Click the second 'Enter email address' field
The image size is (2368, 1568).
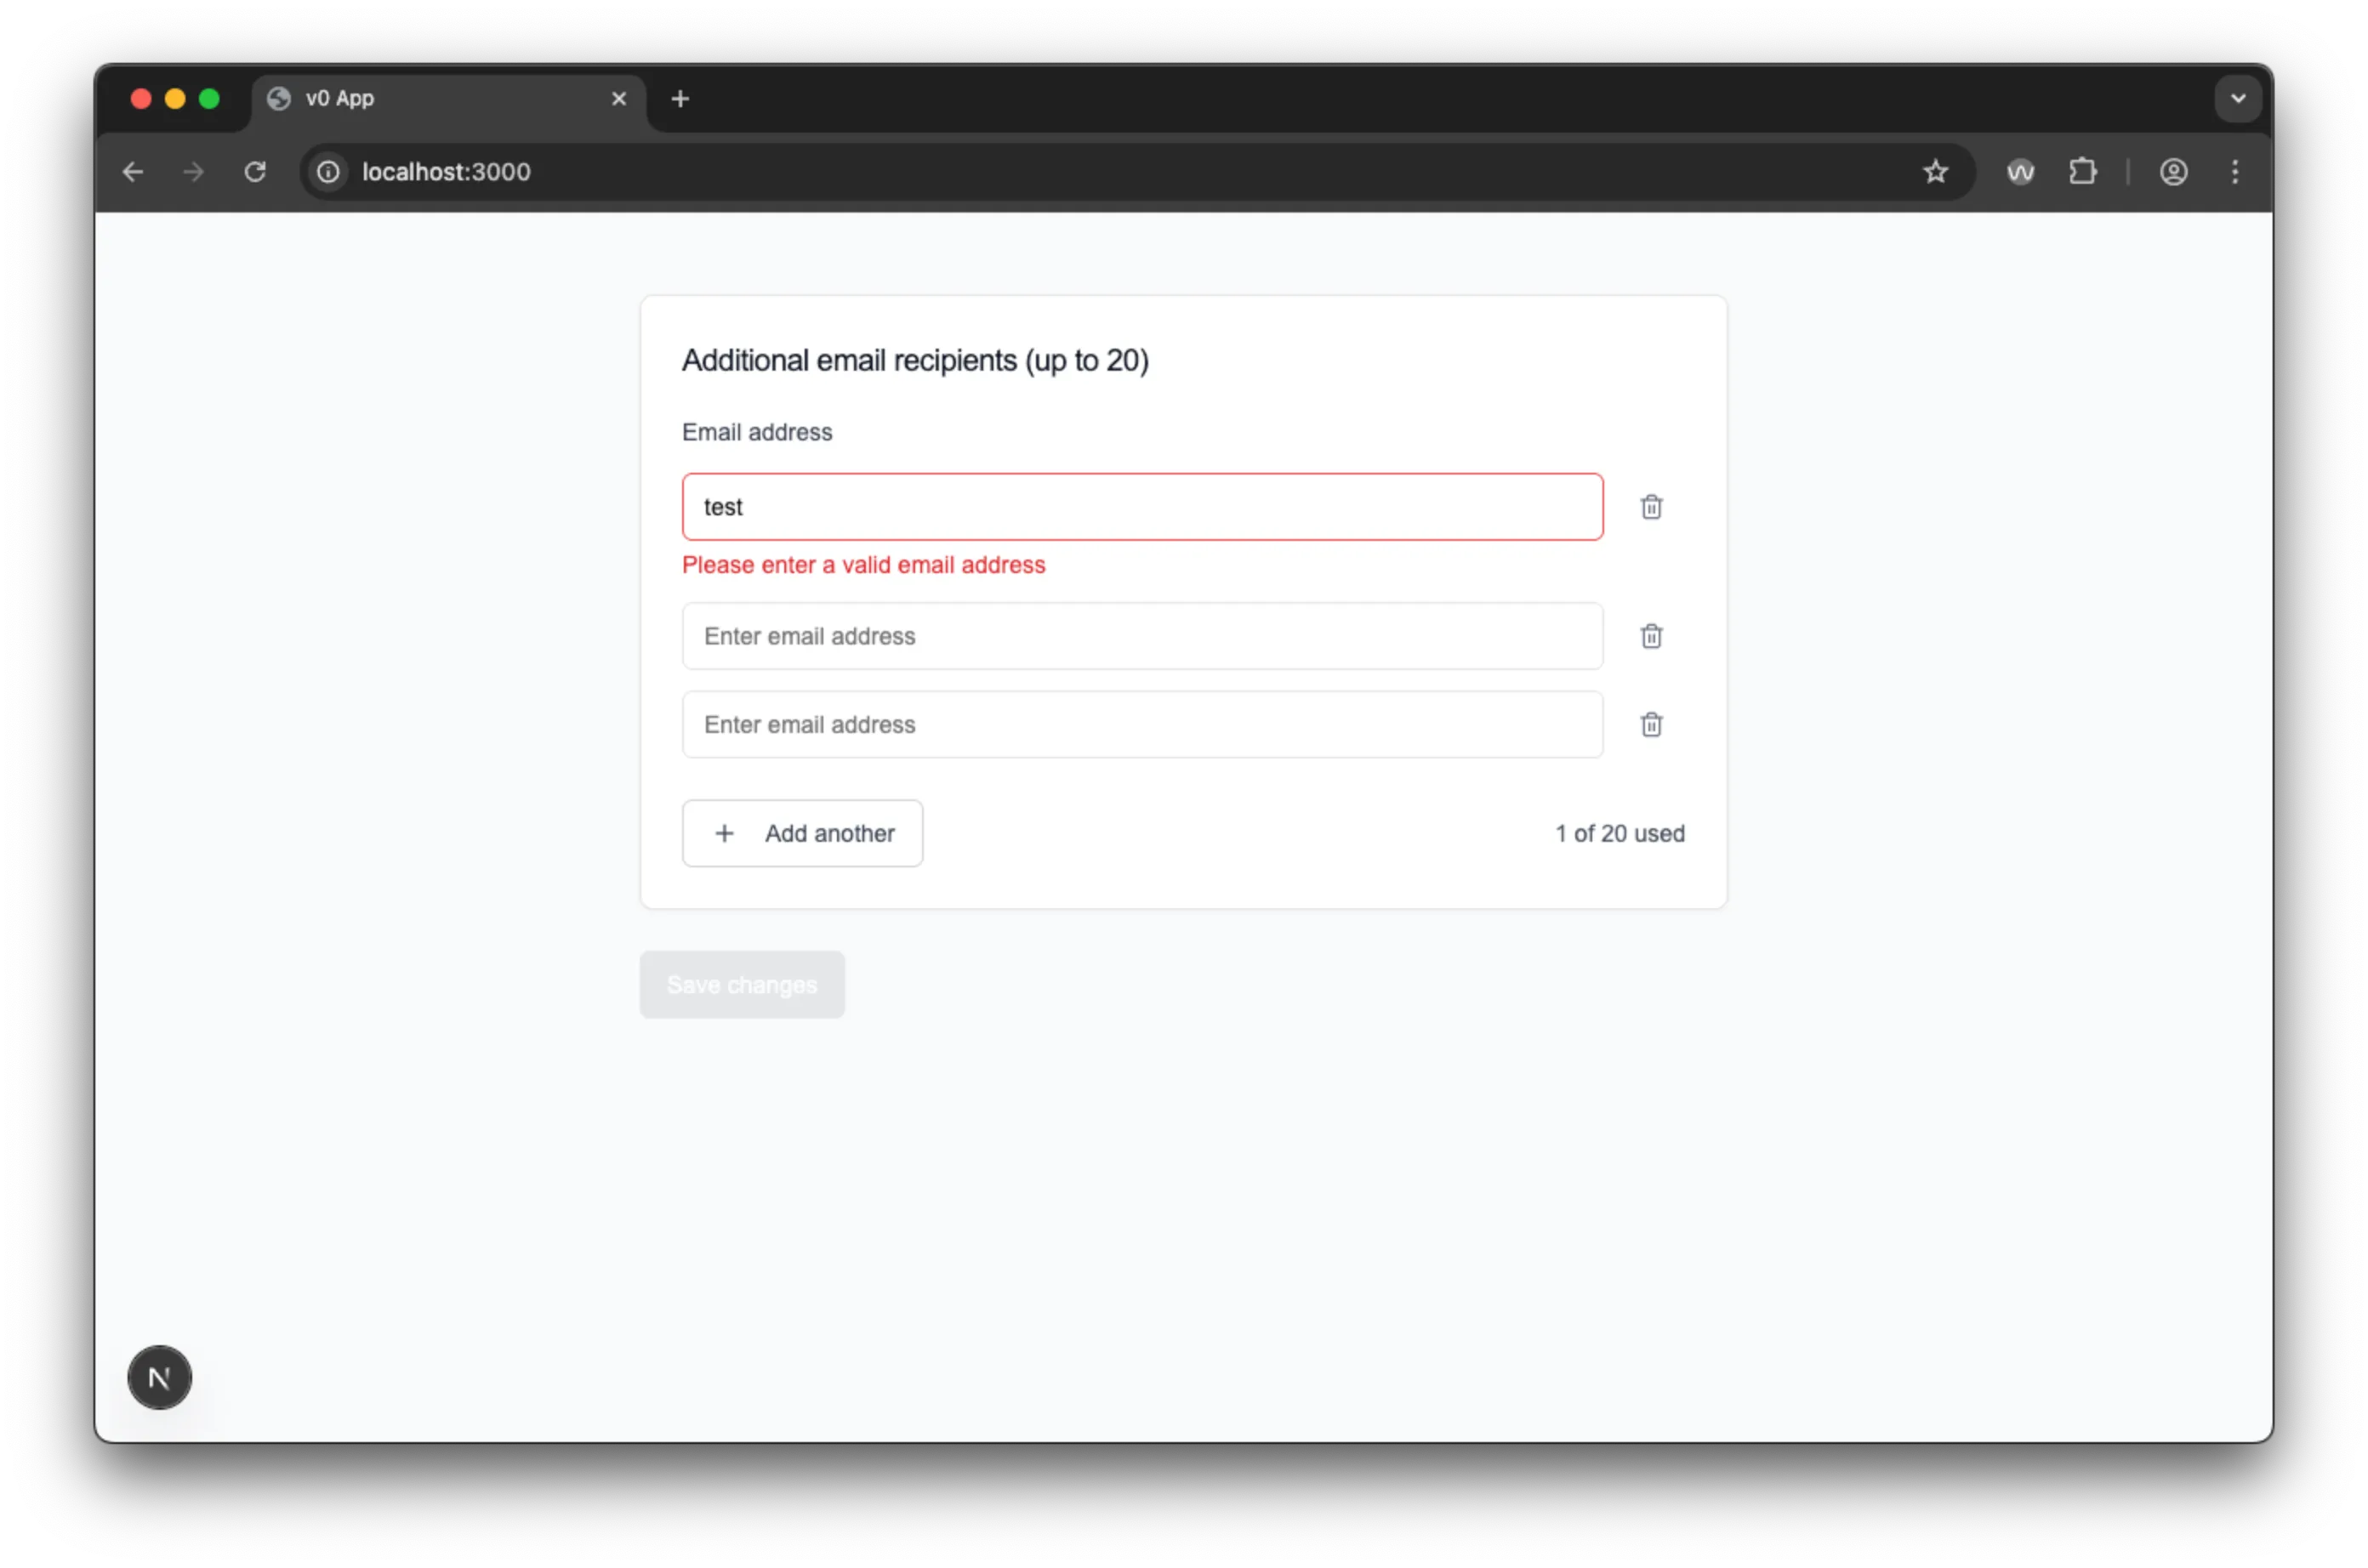[x=1141, y=636]
